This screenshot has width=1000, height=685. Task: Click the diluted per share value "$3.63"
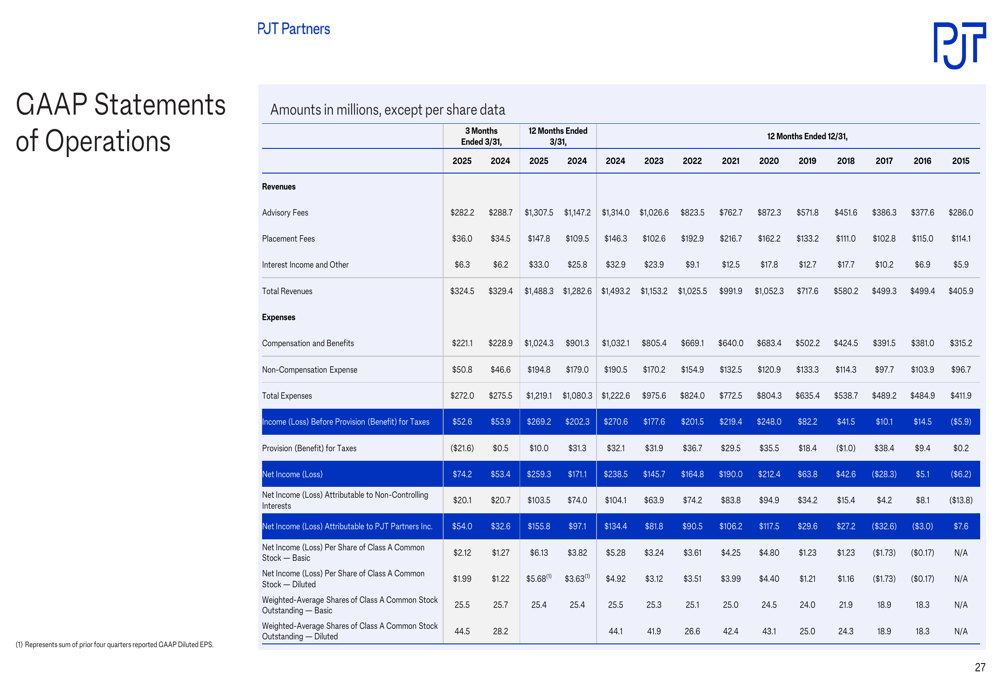pos(577,579)
